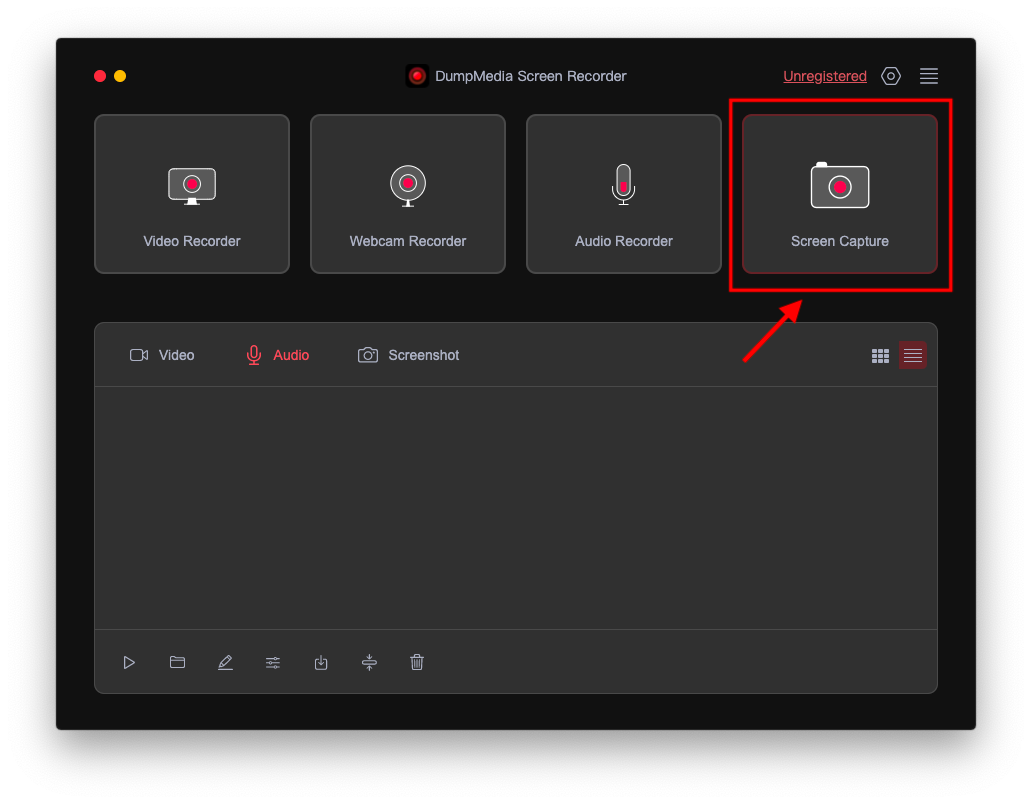The height and width of the screenshot is (804, 1032).
Task: Switch to the Audio tab
Action: coord(277,355)
